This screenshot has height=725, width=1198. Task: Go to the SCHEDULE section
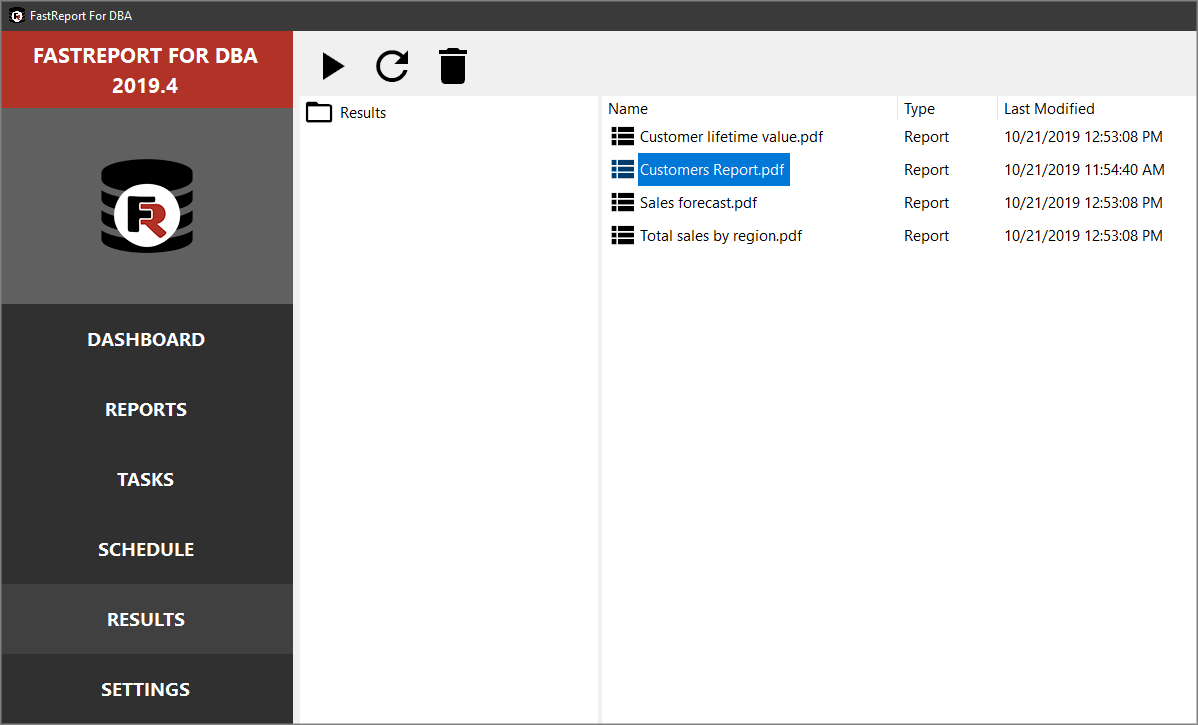[x=146, y=549]
